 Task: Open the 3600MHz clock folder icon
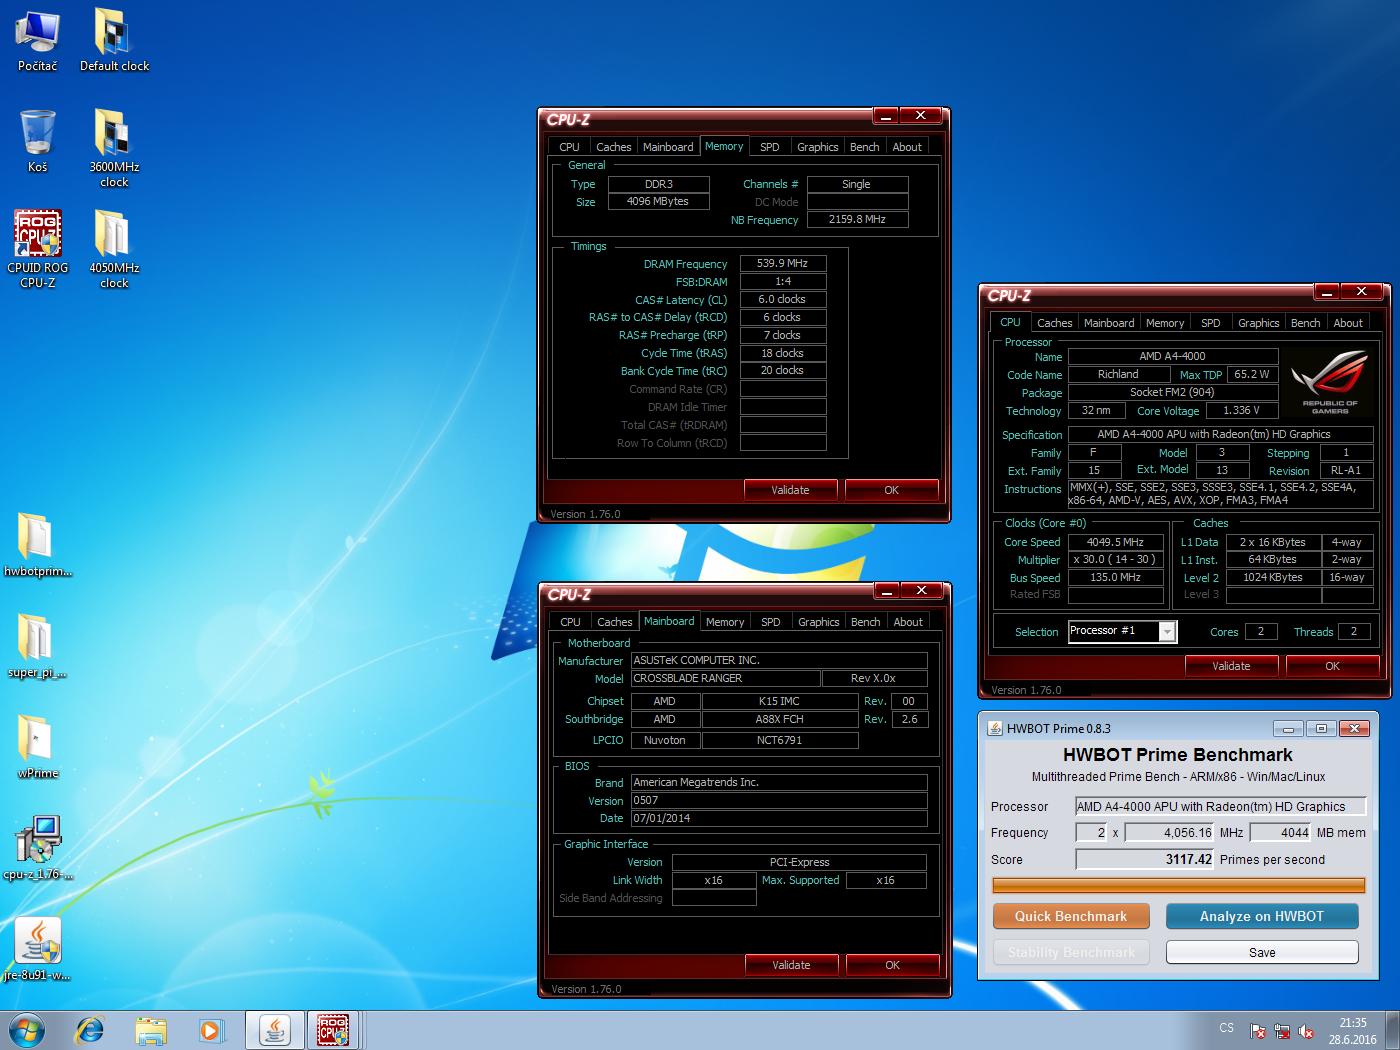(114, 148)
